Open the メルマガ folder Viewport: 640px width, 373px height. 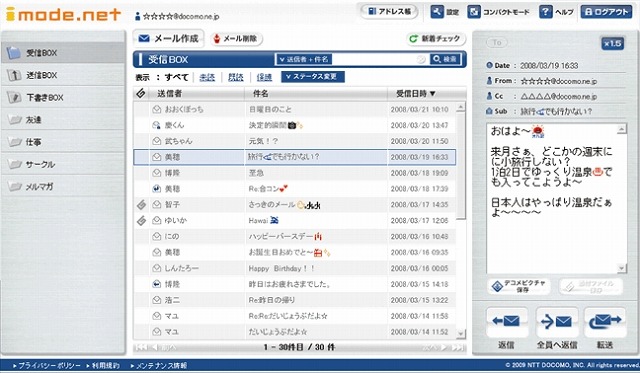[63, 186]
